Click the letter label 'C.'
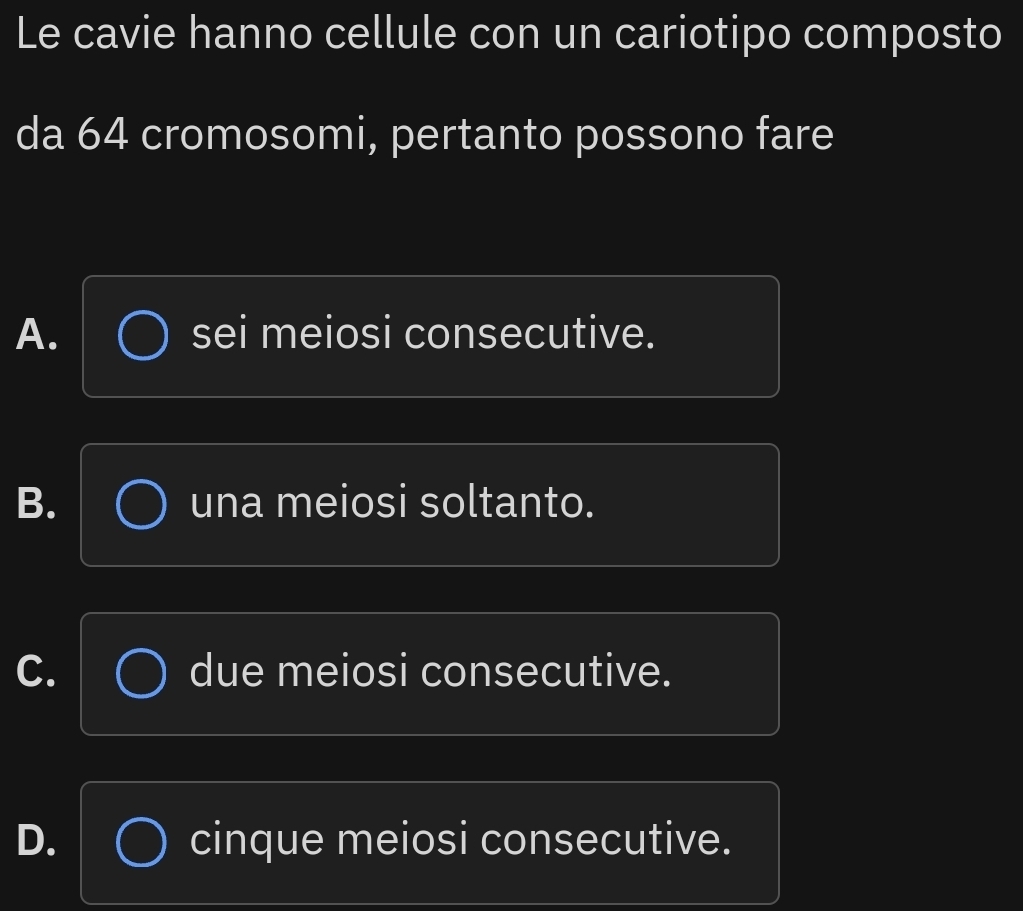 37,674
